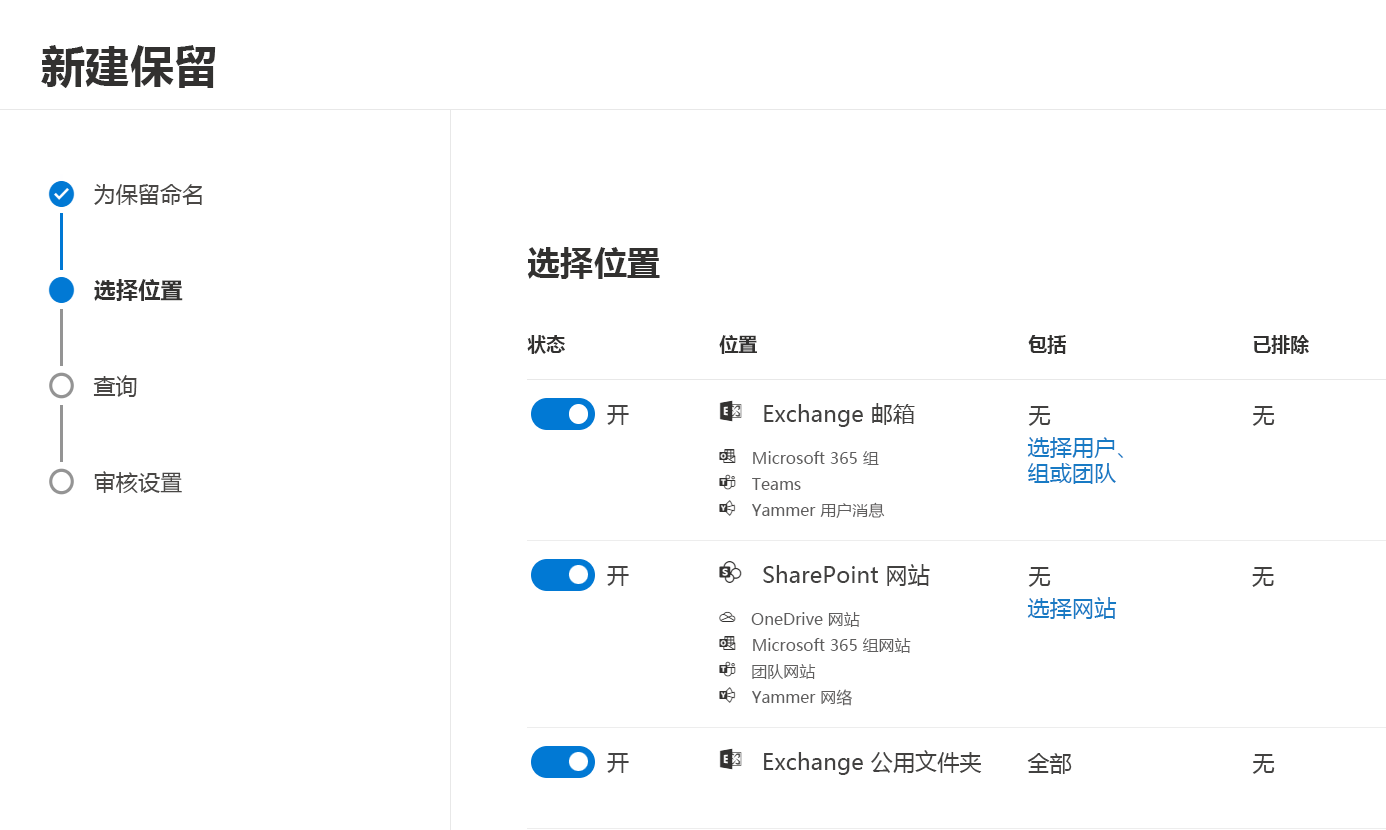
Task: Click the Yammer 用户消息 icon
Action: click(x=727, y=508)
